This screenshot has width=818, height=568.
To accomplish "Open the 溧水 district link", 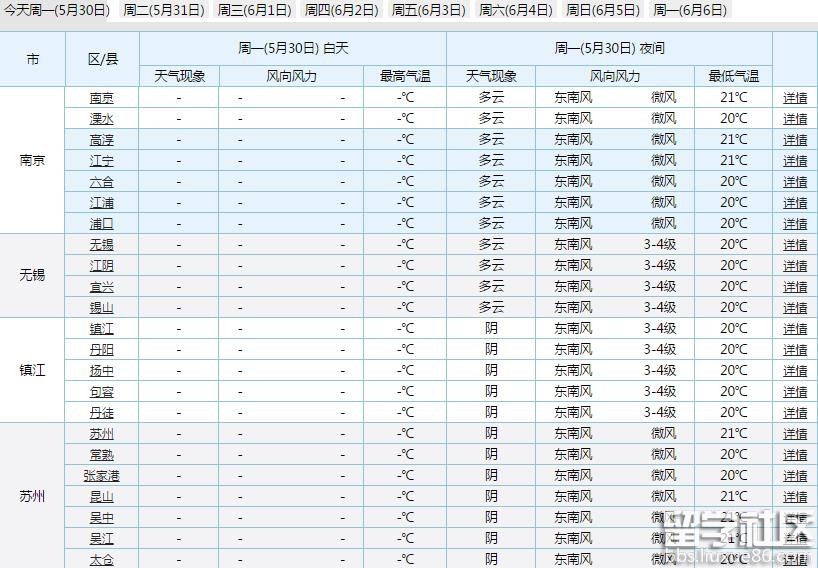I will (102, 119).
